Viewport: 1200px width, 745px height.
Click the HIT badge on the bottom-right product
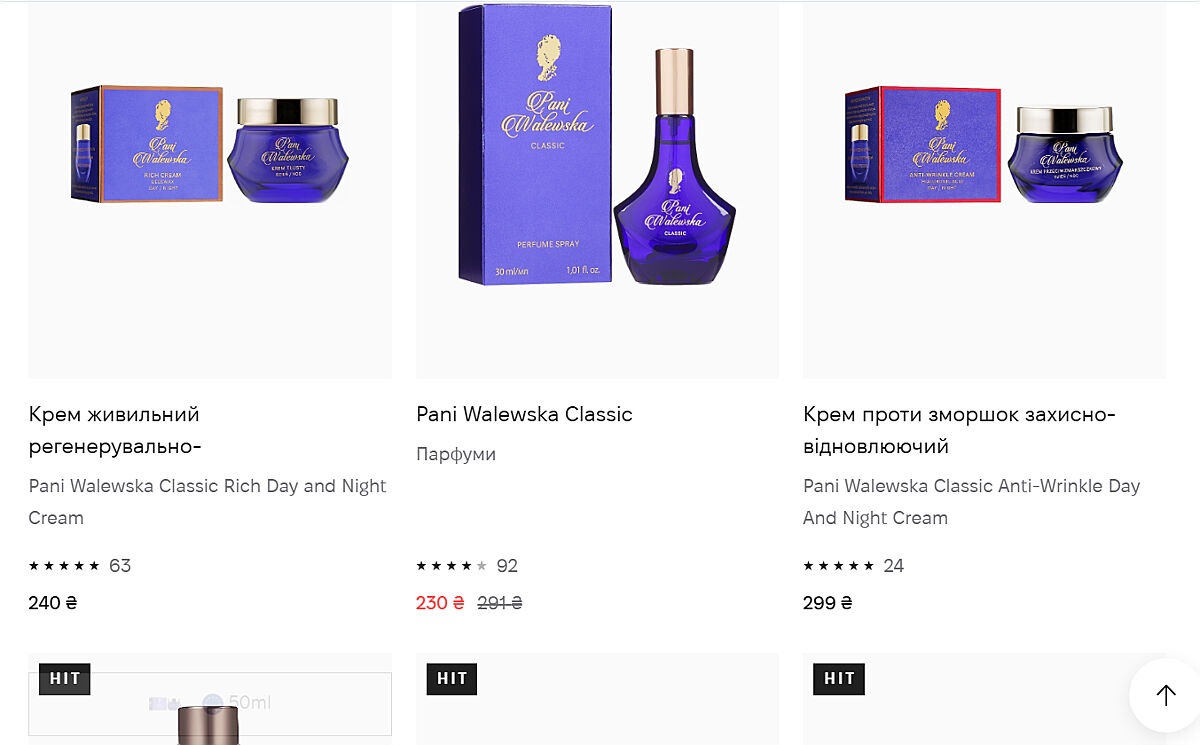click(x=839, y=679)
